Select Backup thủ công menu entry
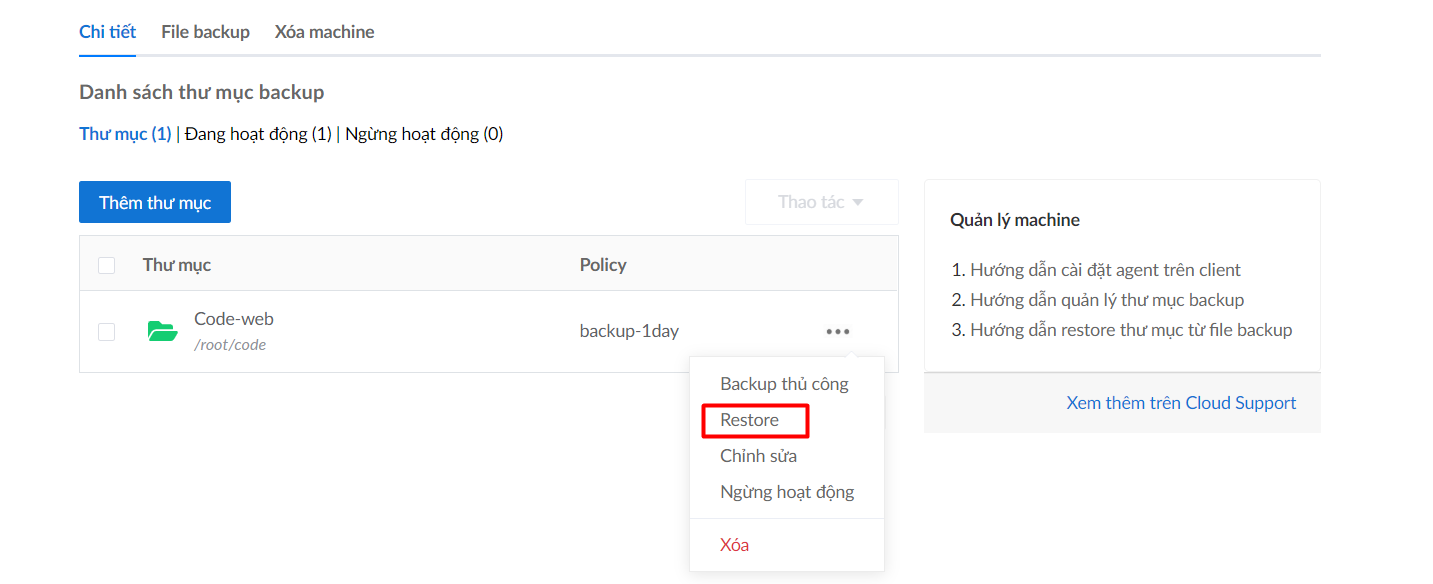 tap(784, 384)
